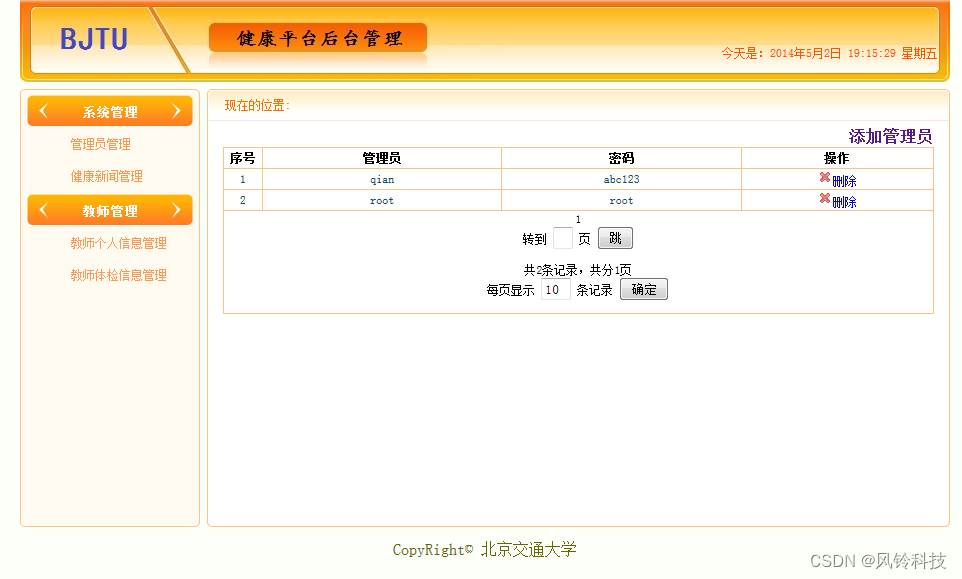962x579 pixels.
Task: Collapse the 系统管理 menu section
Action: click(110, 111)
